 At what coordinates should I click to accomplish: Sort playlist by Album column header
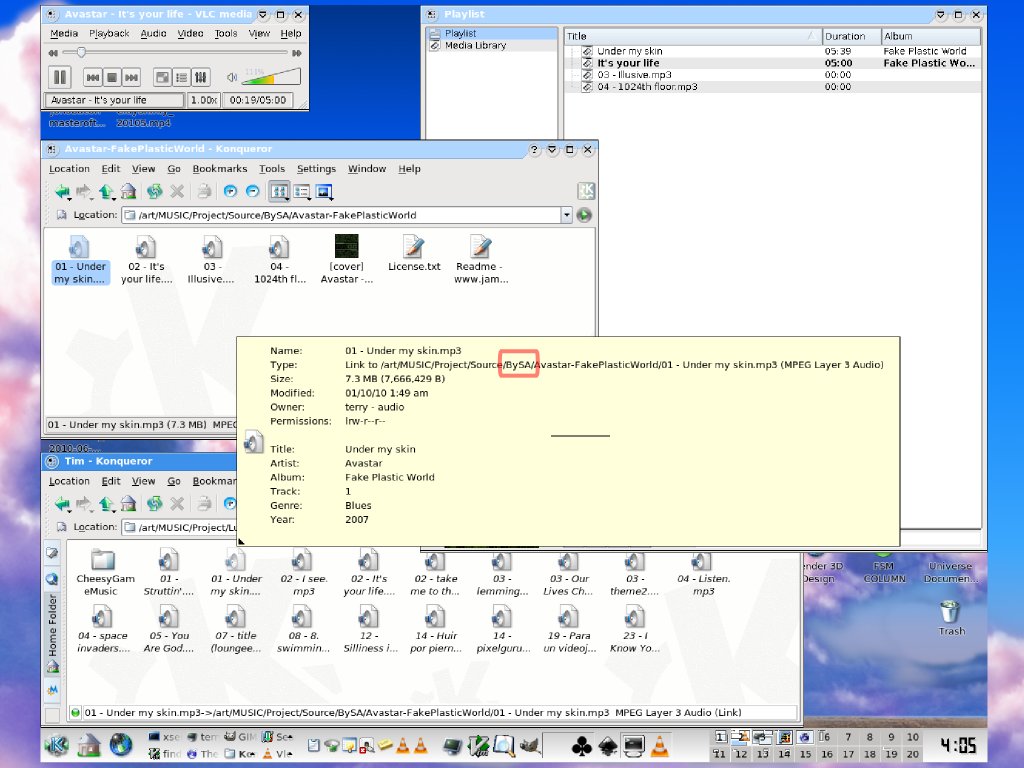[931, 37]
